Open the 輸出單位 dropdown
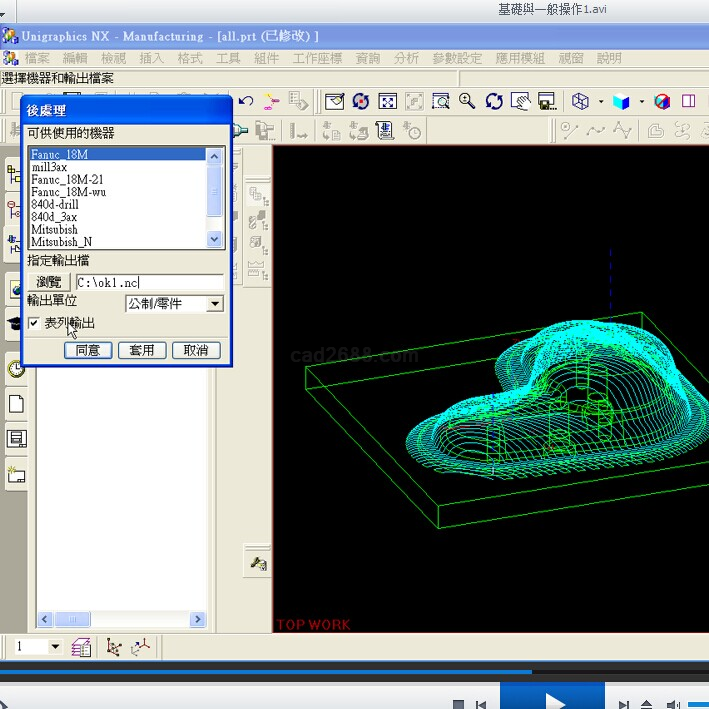This screenshot has width=709, height=709. pos(214,304)
